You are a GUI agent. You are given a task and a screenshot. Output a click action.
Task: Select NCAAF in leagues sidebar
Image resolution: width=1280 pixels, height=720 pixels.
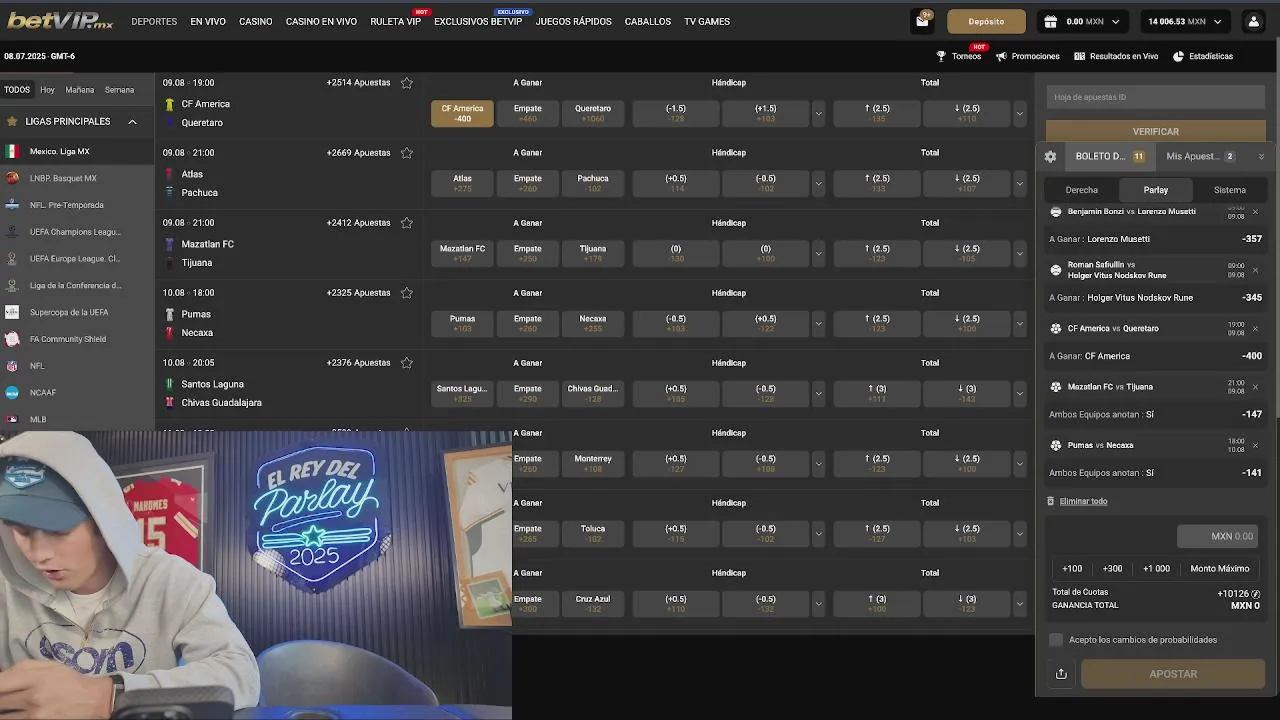point(77,393)
